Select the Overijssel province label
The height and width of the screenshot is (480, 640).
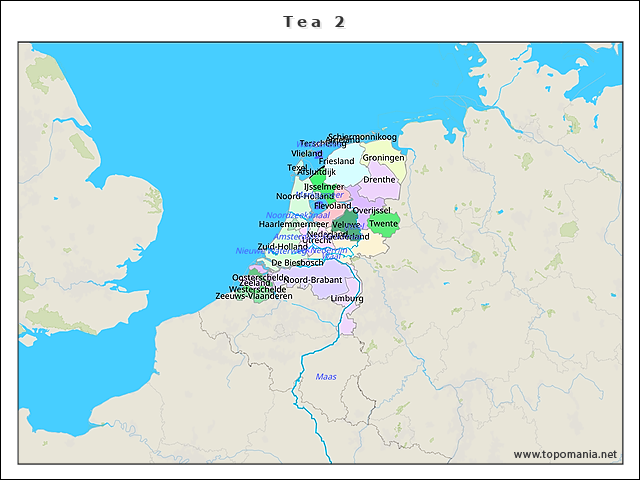click(x=371, y=210)
